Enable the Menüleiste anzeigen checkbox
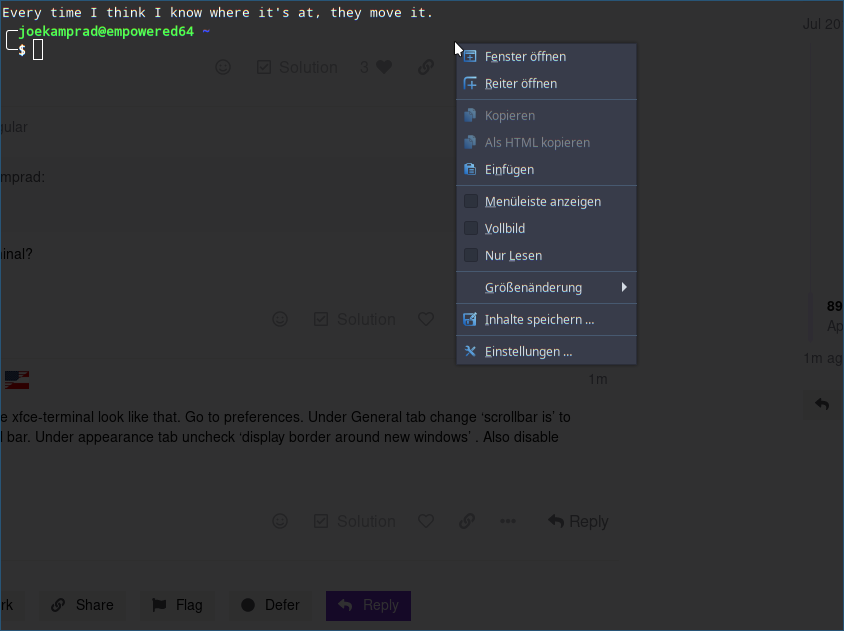The image size is (844, 631). pos(471,202)
